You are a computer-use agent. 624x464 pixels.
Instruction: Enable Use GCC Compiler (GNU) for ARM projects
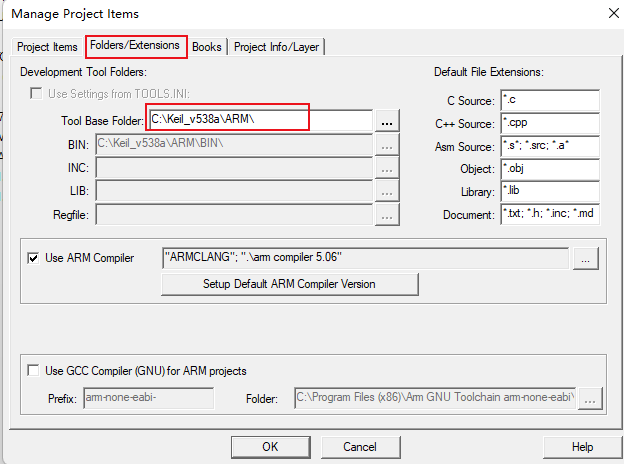point(34,371)
